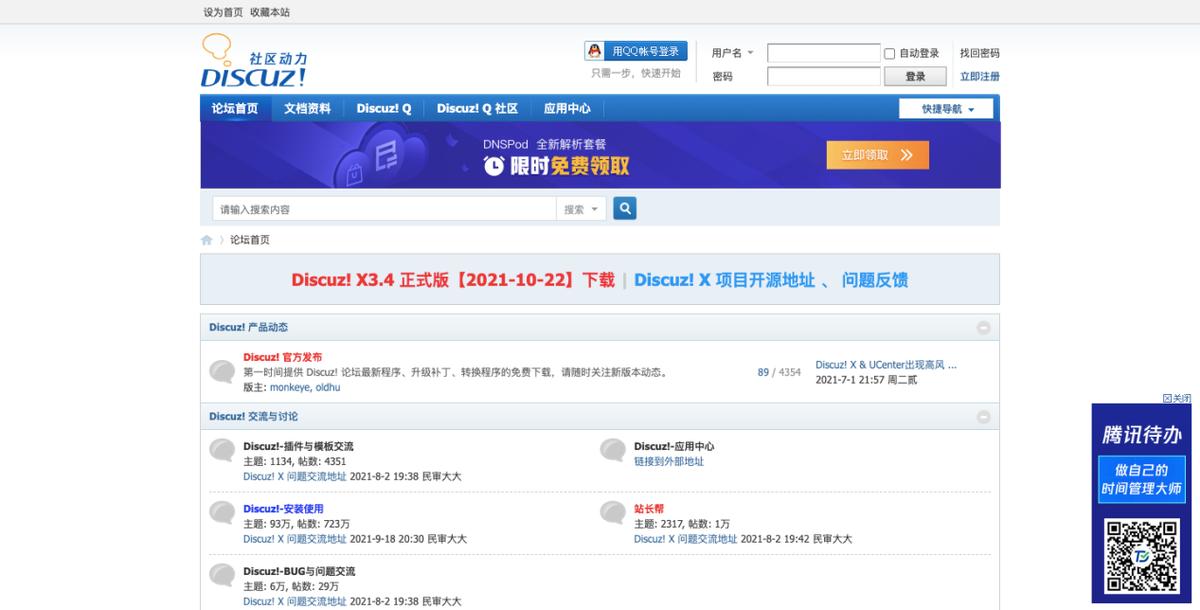Open the 搜索 type dropdown
Screen dimensions: 1200x610
coord(582,209)
